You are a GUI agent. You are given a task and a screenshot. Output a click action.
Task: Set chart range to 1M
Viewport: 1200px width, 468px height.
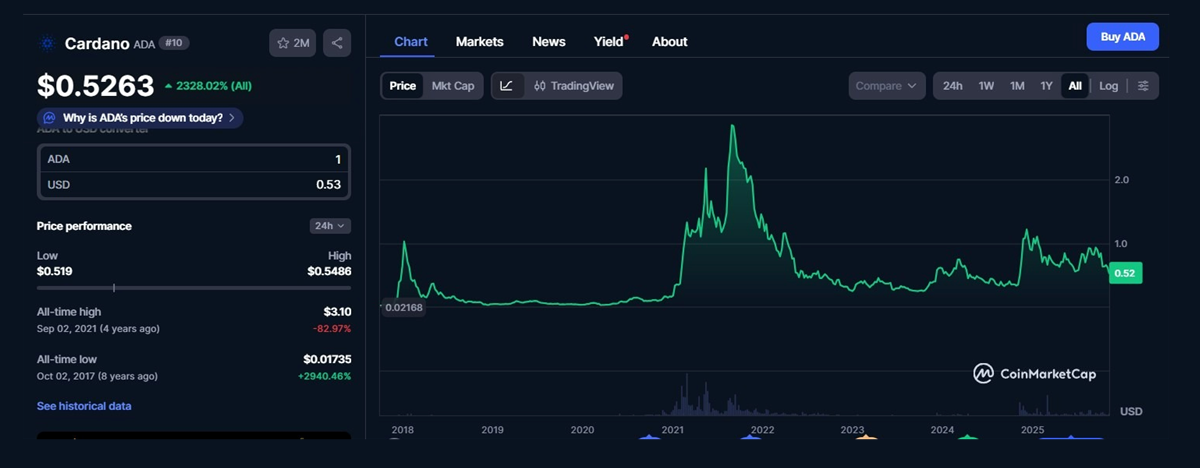(1017, 86)
